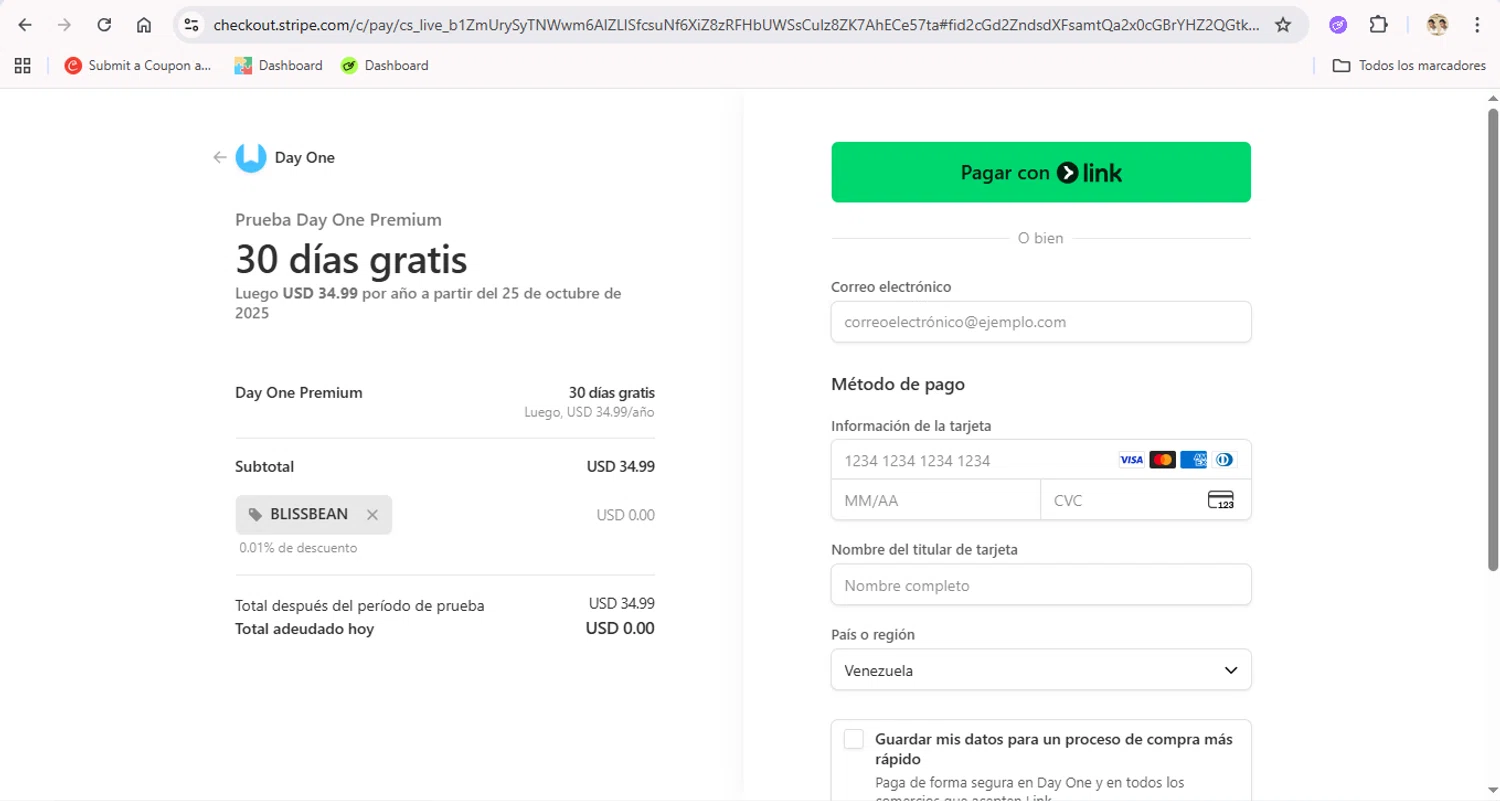Screen dimensions: 1500x801
Task: Open the first Dashboard bookmark
Action: (278, 65)
